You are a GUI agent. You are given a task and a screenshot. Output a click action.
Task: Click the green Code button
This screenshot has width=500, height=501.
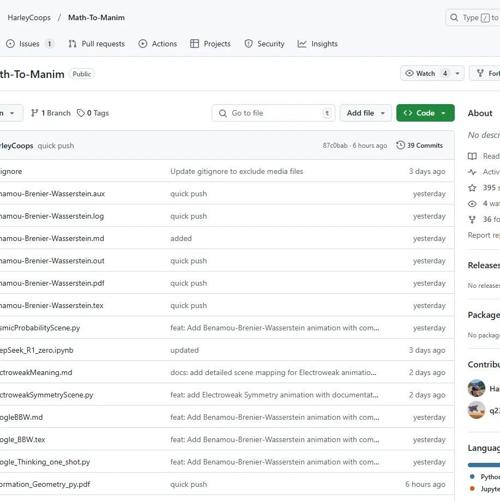point(425,113)
